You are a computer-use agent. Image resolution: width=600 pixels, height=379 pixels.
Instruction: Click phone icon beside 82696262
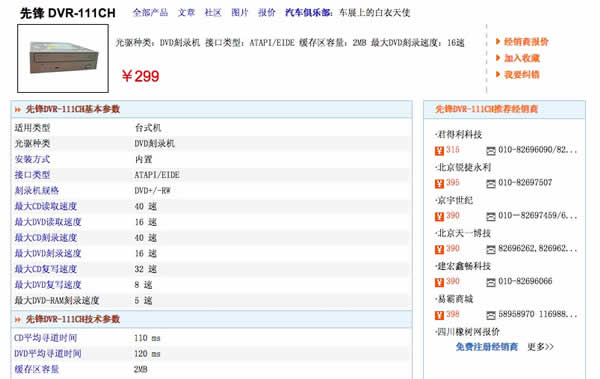click(x=491, y=250)
